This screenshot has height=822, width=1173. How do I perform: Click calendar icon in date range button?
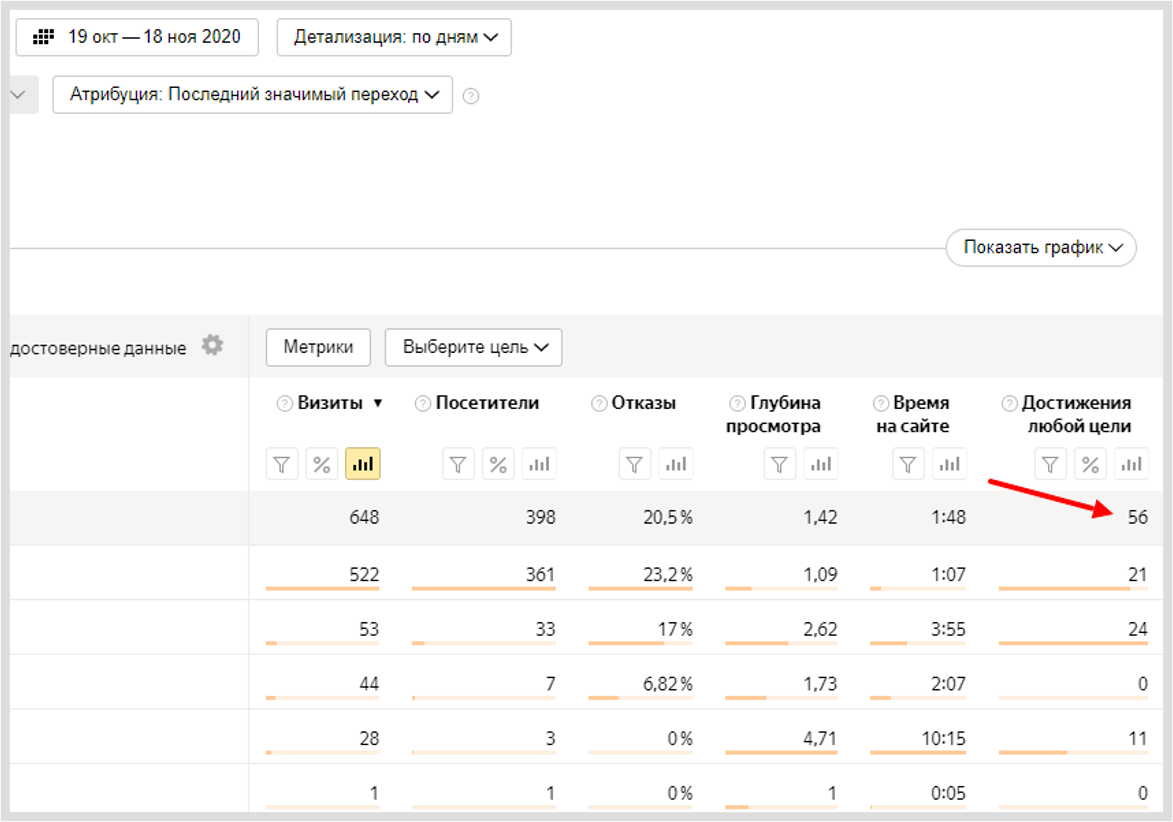[x=43, y=37]
